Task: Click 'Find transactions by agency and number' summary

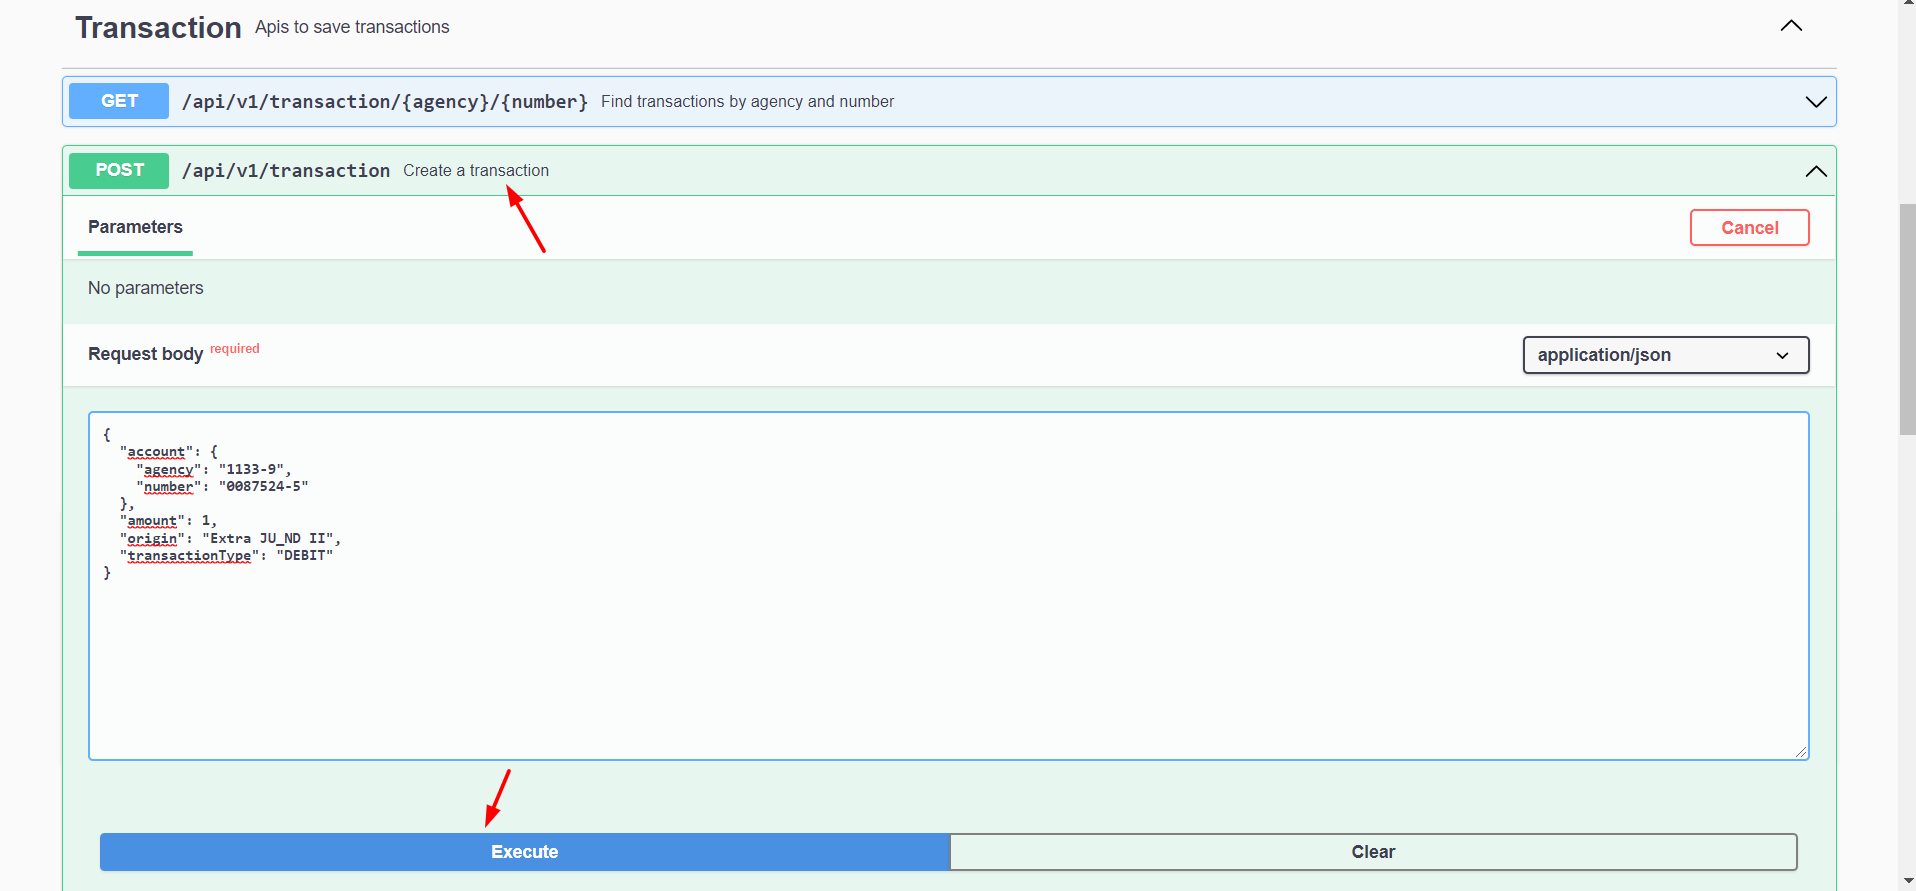Action: coord(747,102)
